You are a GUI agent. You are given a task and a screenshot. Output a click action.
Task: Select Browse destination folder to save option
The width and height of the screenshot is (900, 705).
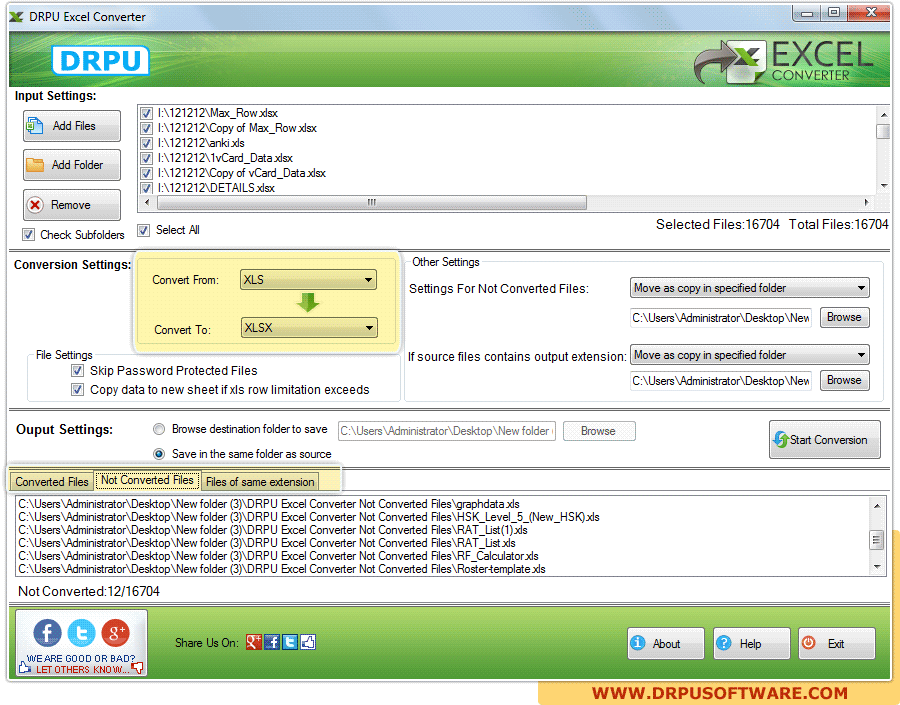[x=159, y=429]
